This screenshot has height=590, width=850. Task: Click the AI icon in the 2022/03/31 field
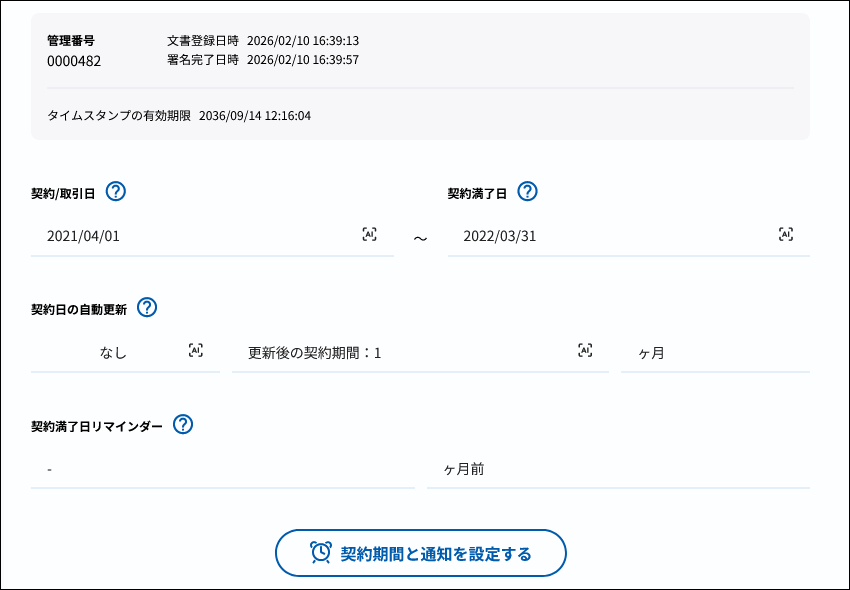[x=786, y=234]
